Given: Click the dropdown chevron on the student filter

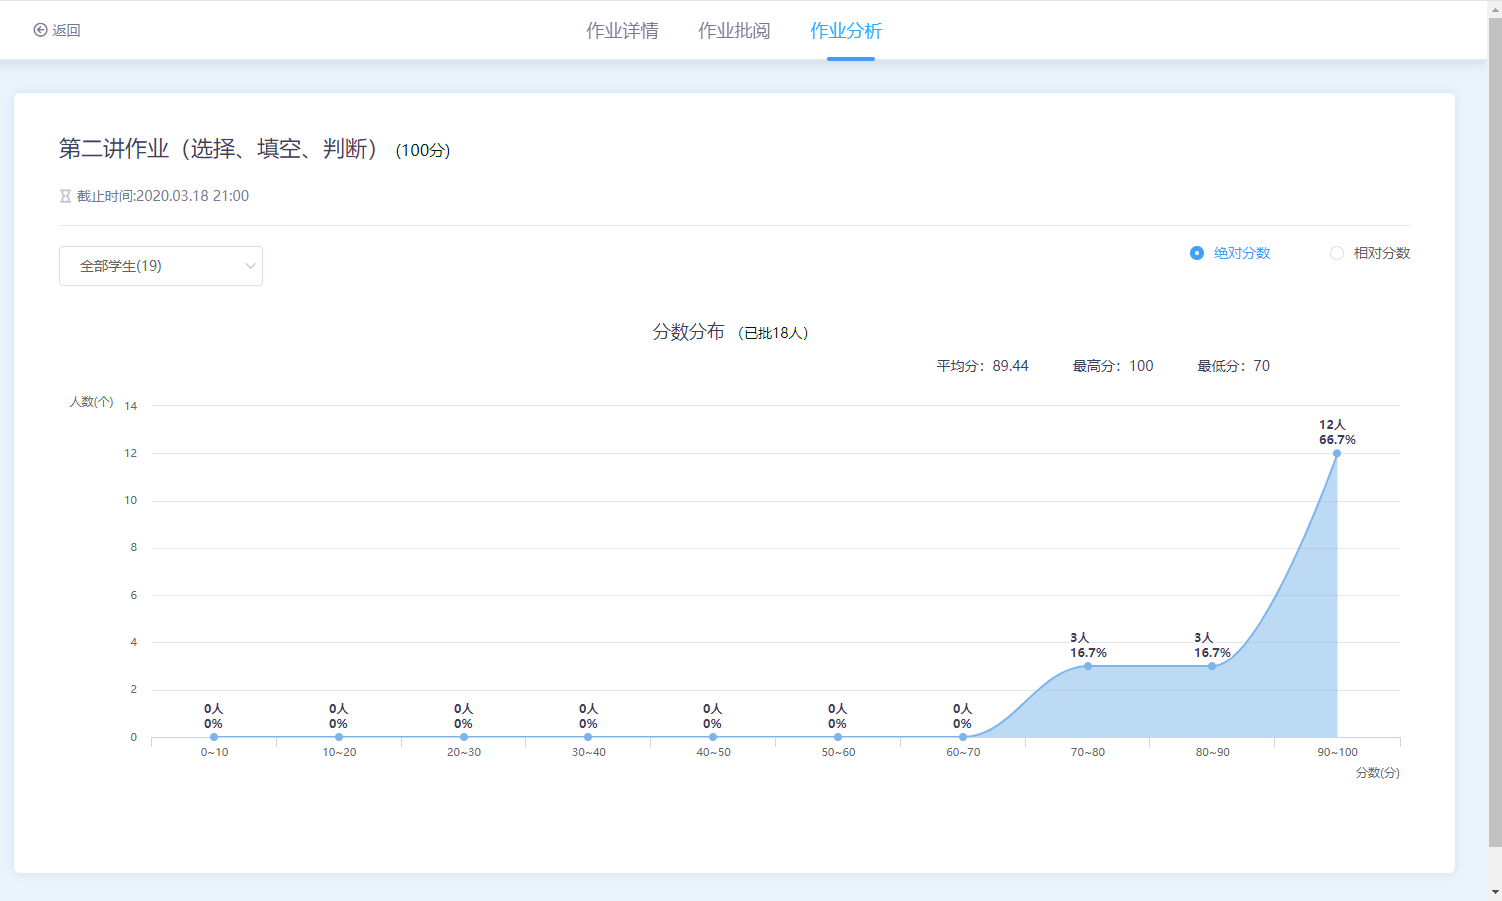Looking at the screenshot, I should pos(249,266).
